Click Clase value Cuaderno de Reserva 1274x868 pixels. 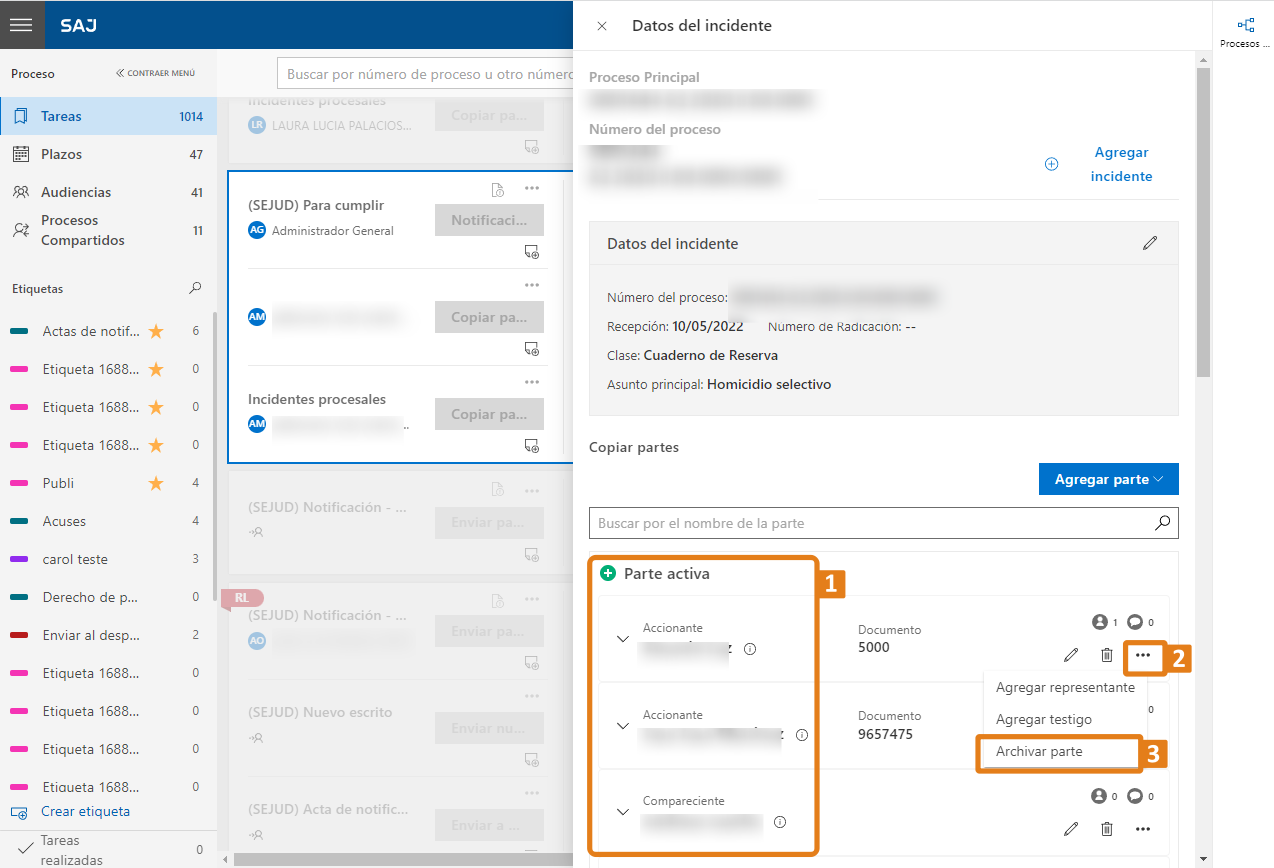pos(710,355)
